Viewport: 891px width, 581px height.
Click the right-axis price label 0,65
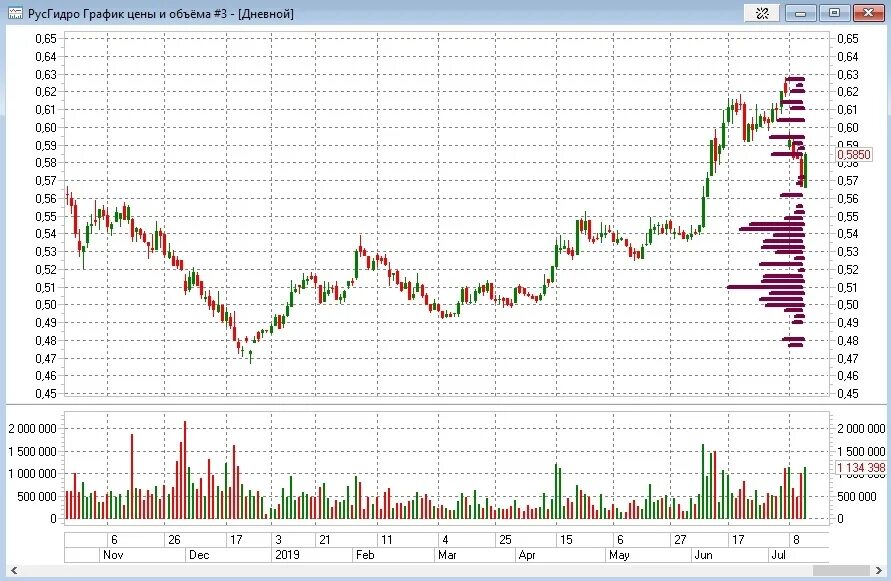(x=848, y=39)
